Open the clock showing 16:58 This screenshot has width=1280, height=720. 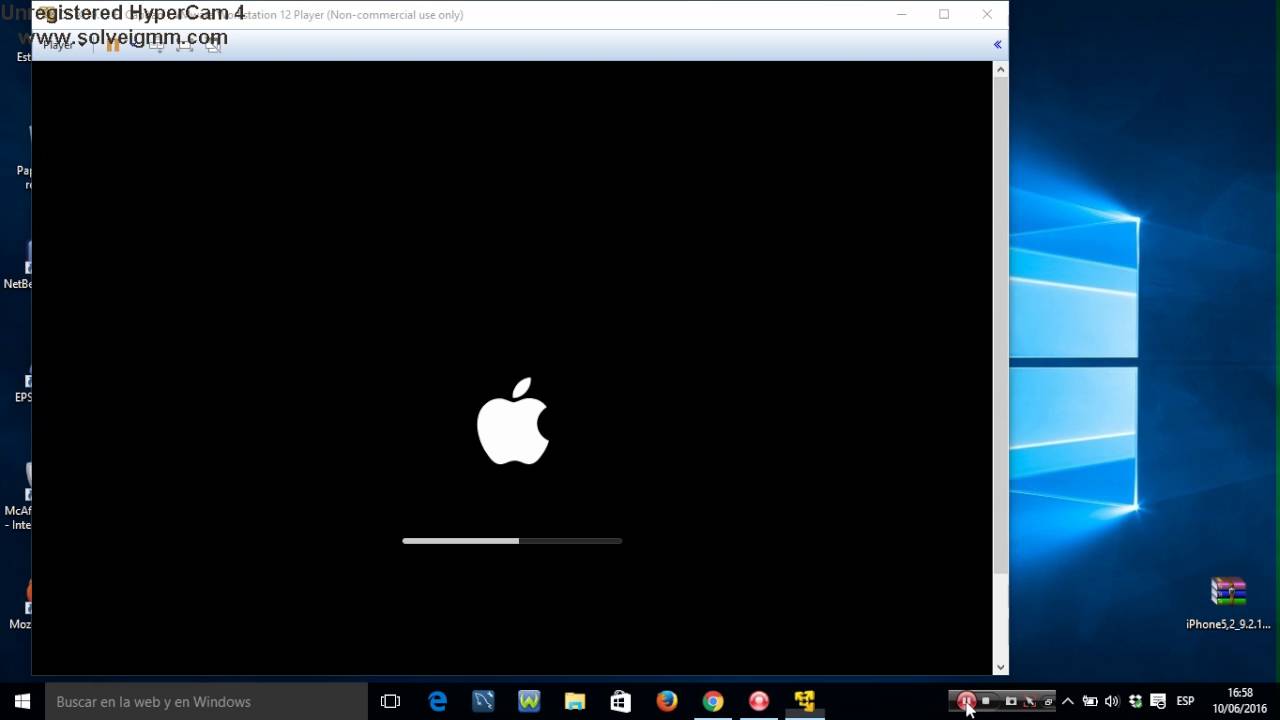coord(1240,701)
